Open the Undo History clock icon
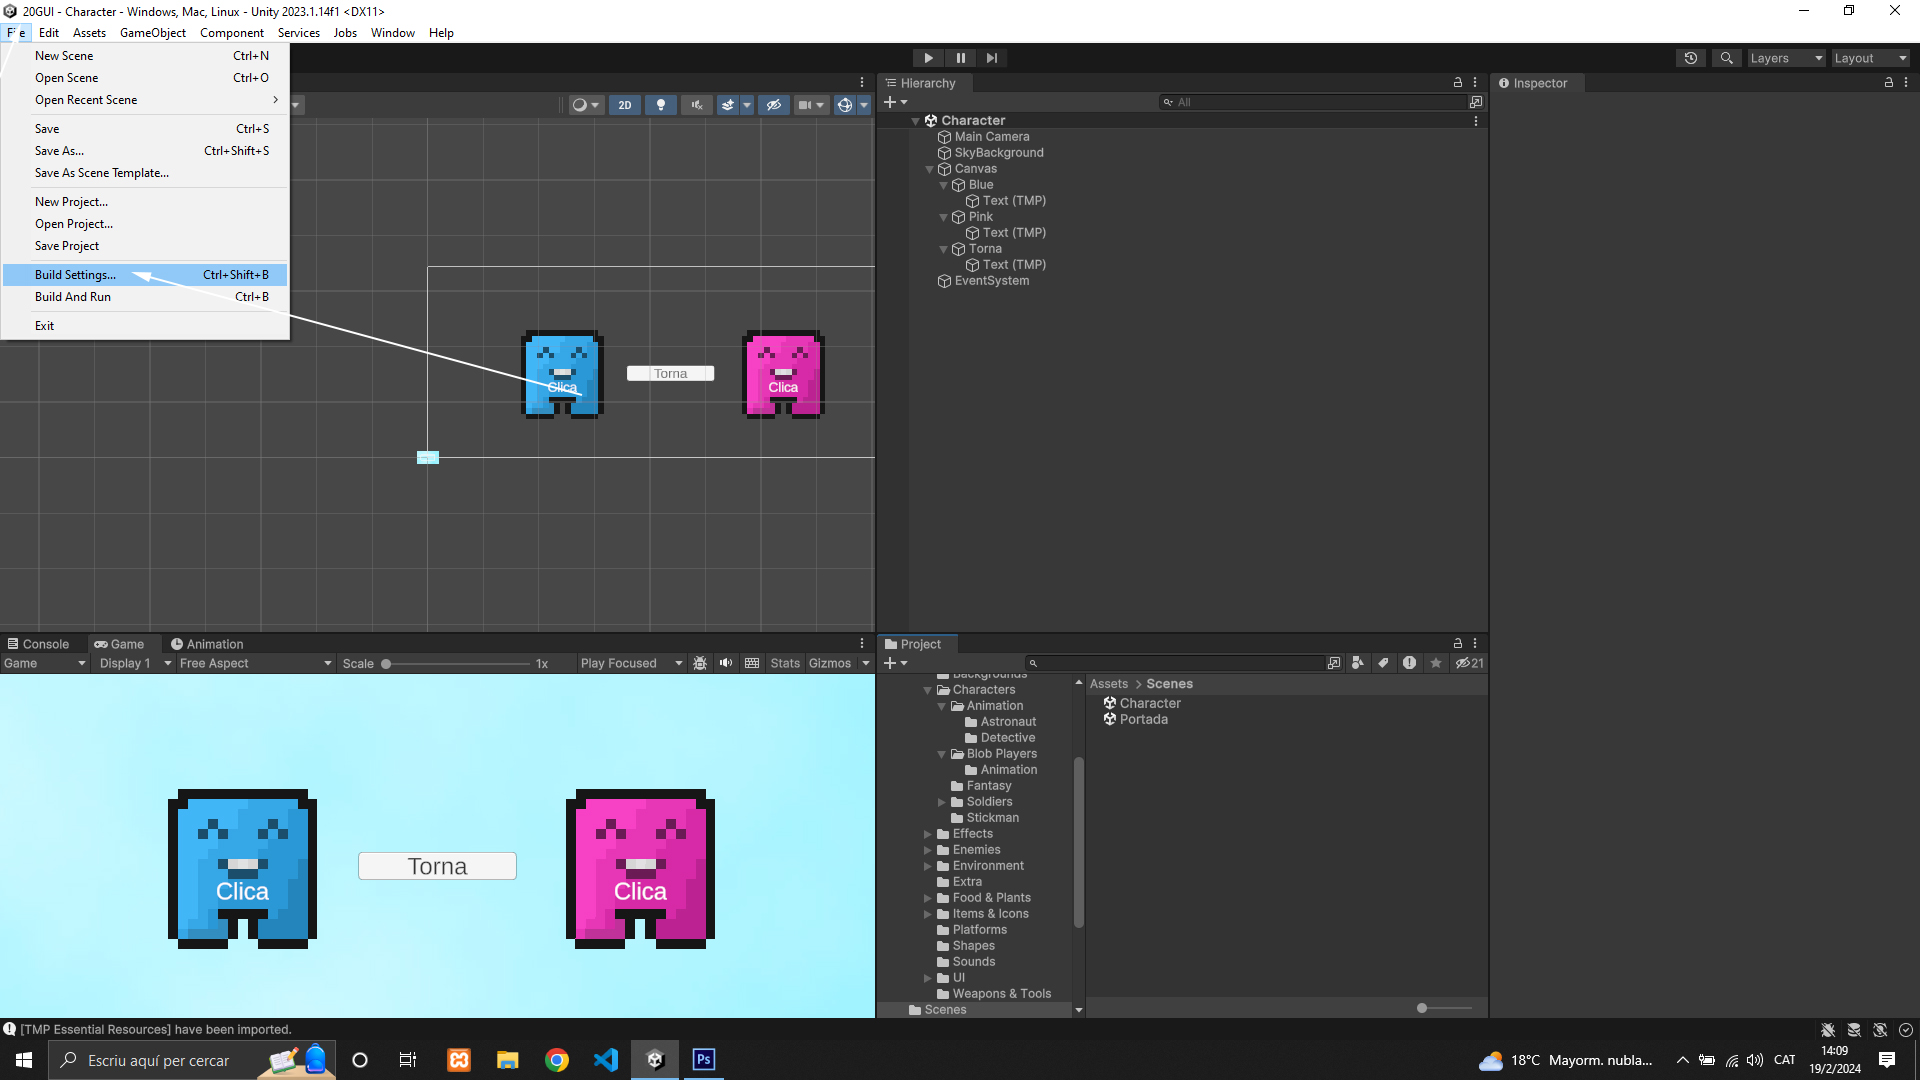The image size is (1920, 1080). click(x=1691, y=58)
